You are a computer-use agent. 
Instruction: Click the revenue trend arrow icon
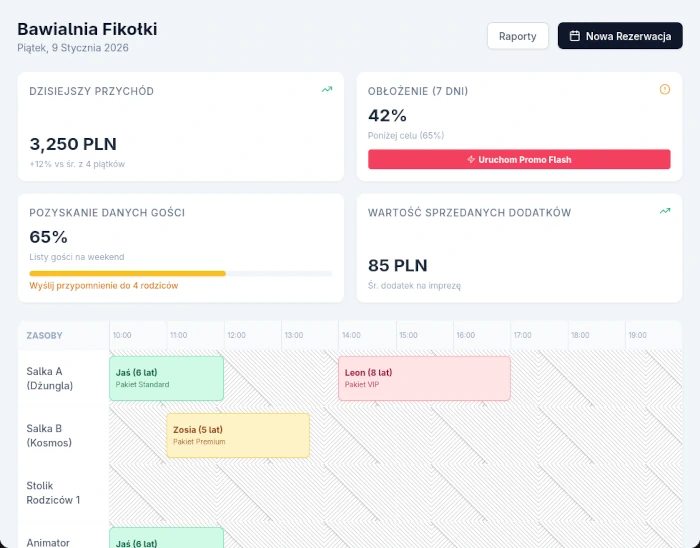327,90
